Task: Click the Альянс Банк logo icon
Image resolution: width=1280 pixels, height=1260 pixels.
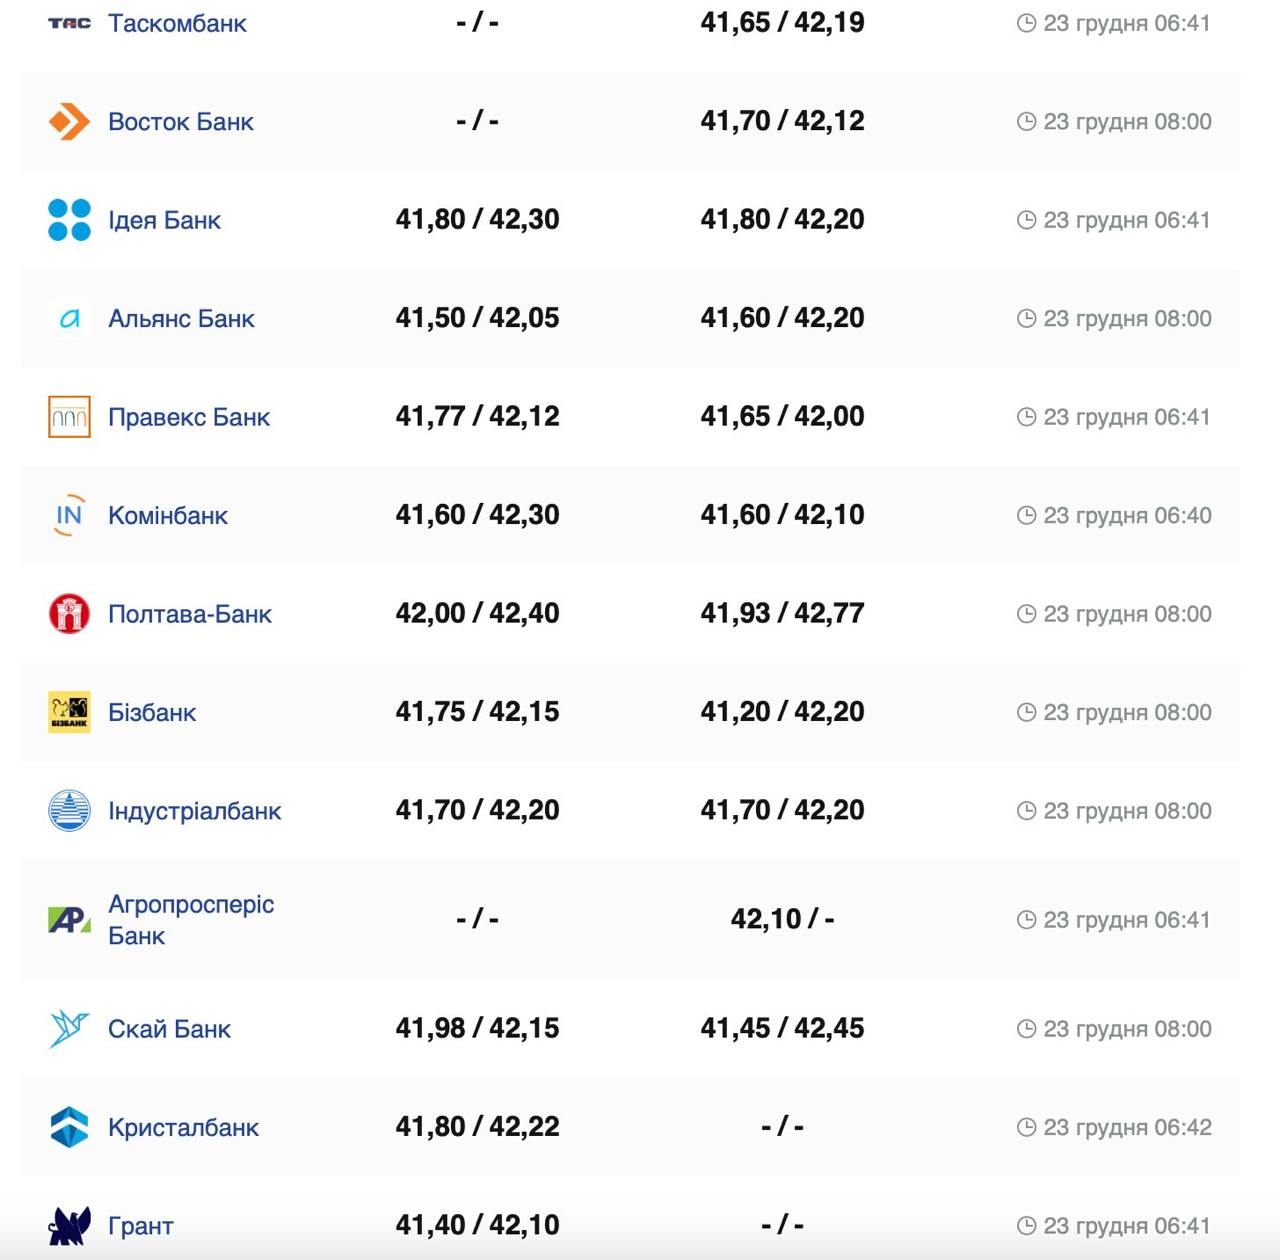Action: coord(69,319)
